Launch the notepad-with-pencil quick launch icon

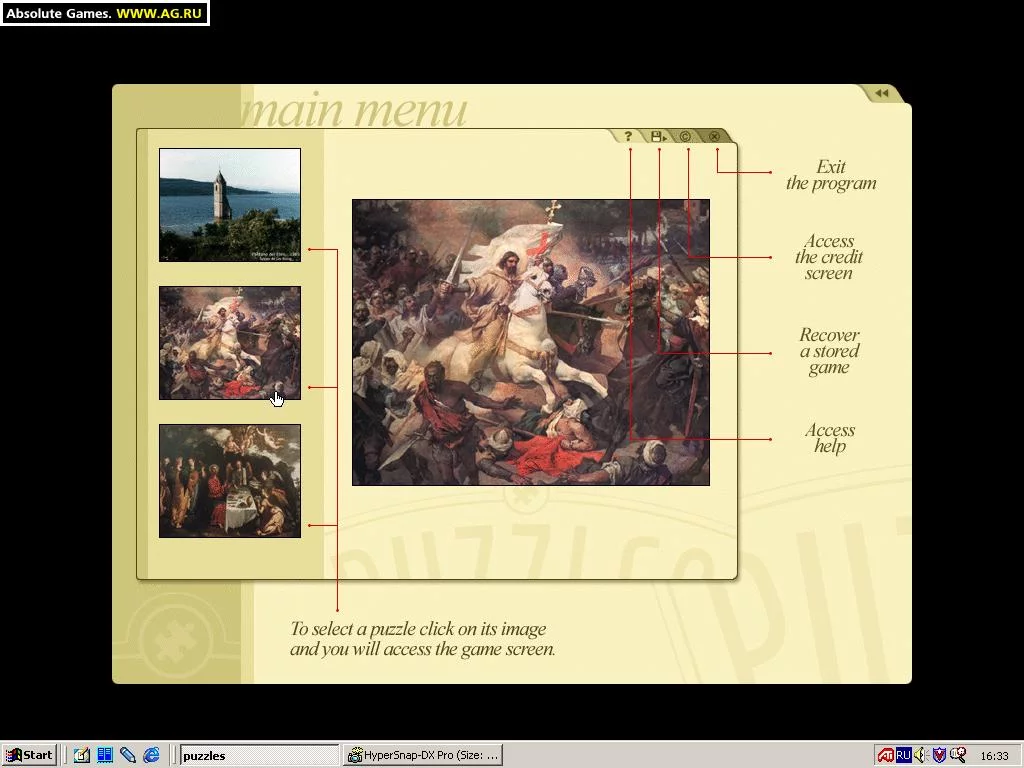click(x=82, y=755)
